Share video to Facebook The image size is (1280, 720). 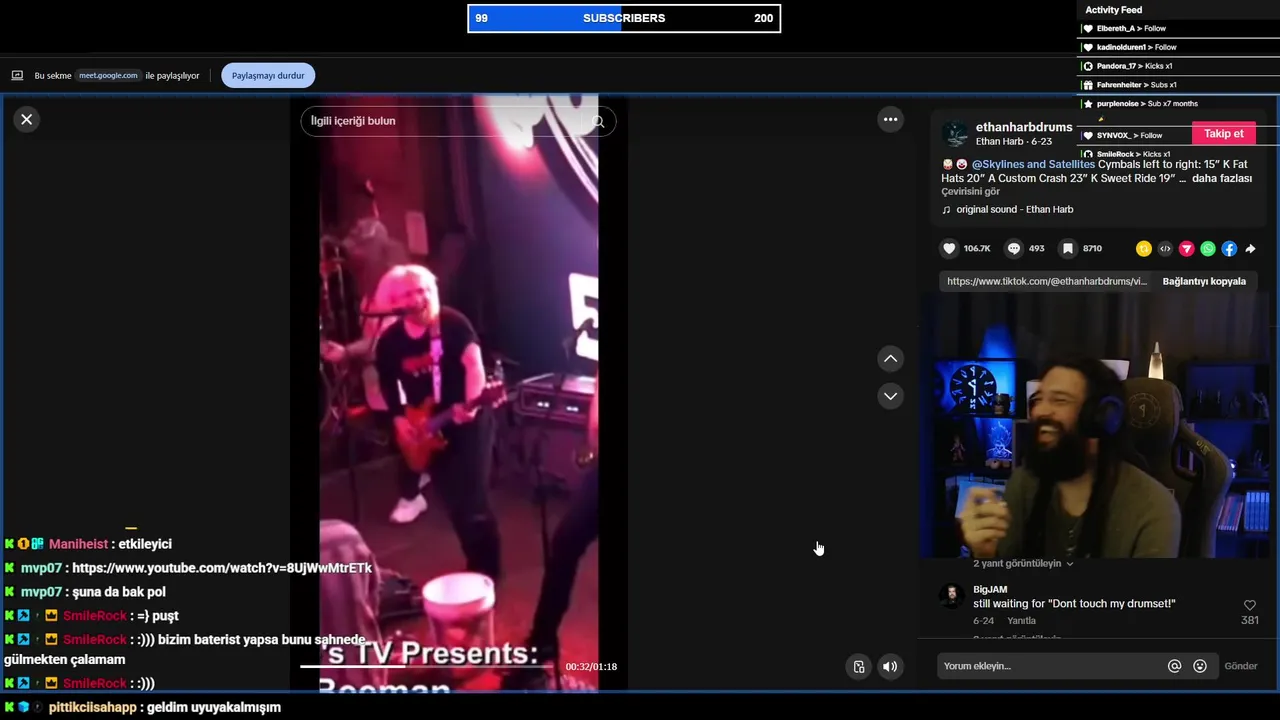tap(1229, 249)
